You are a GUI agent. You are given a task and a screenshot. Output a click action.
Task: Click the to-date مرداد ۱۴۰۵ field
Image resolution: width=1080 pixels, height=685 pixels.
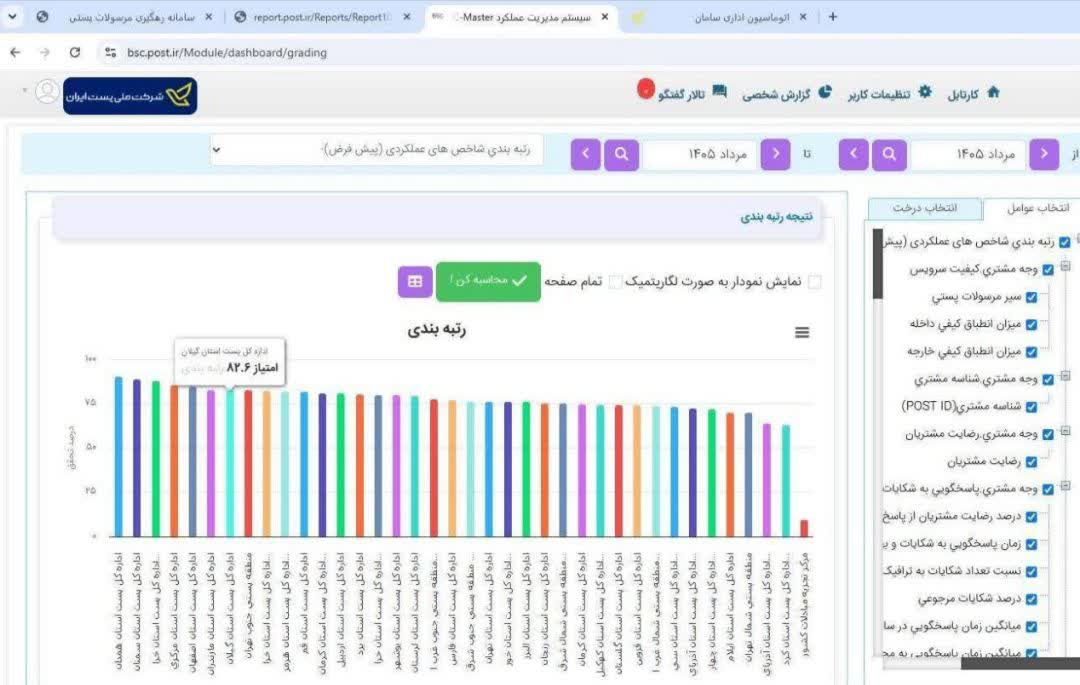click(699, 154)
